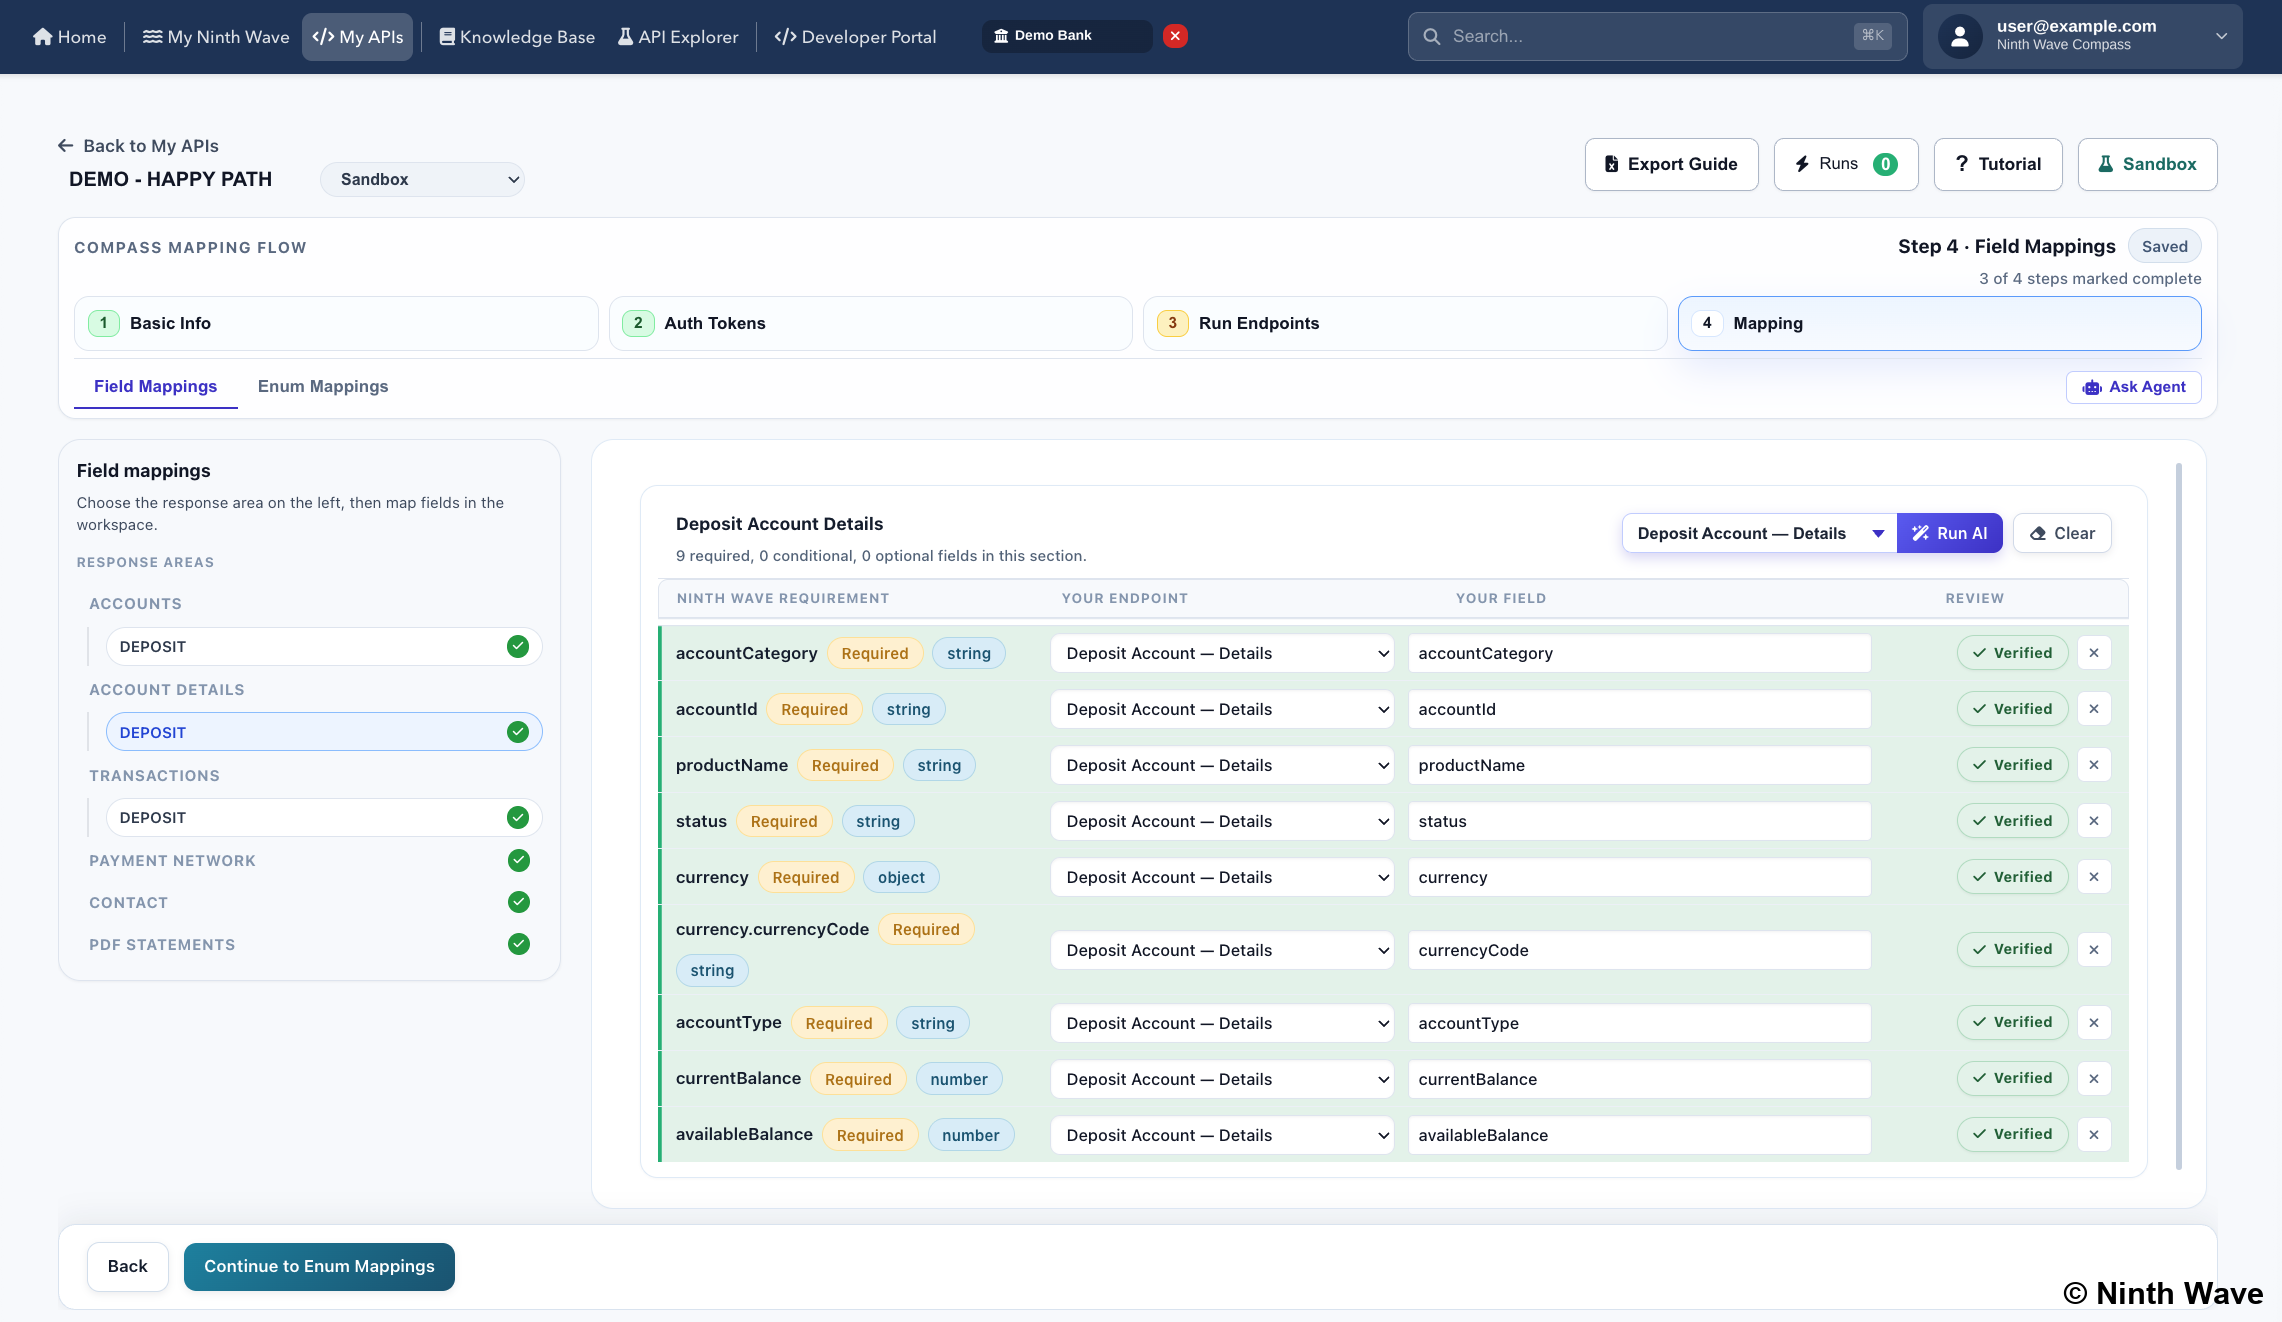
Task: Remove accountId mapping with X icon
Action: pyautogui.click(x=2094, y=709)
